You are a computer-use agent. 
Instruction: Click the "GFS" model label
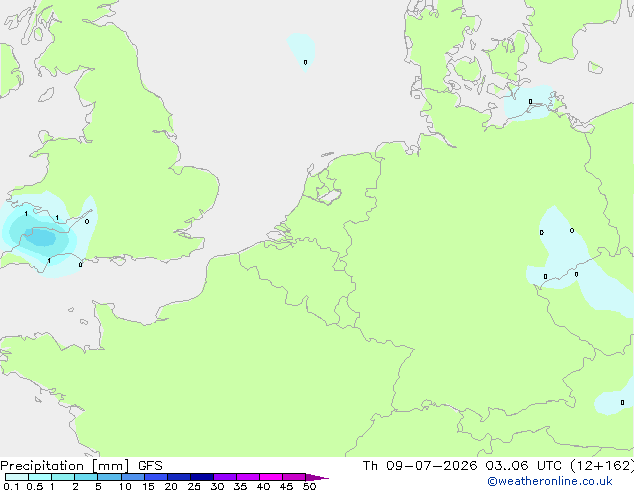(x=150, y=466)
